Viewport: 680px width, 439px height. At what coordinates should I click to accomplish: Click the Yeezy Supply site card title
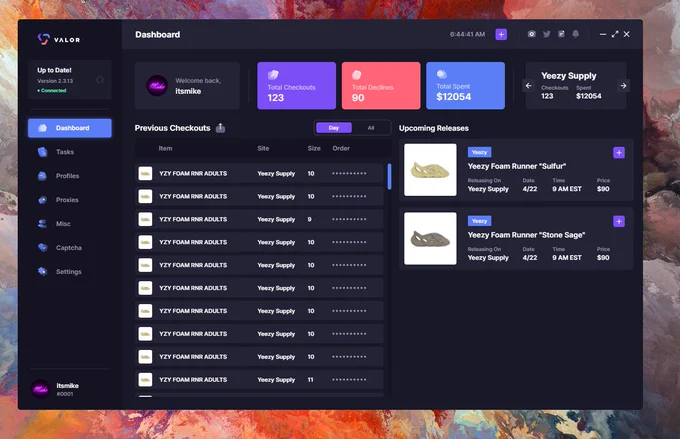coord(569,76)
